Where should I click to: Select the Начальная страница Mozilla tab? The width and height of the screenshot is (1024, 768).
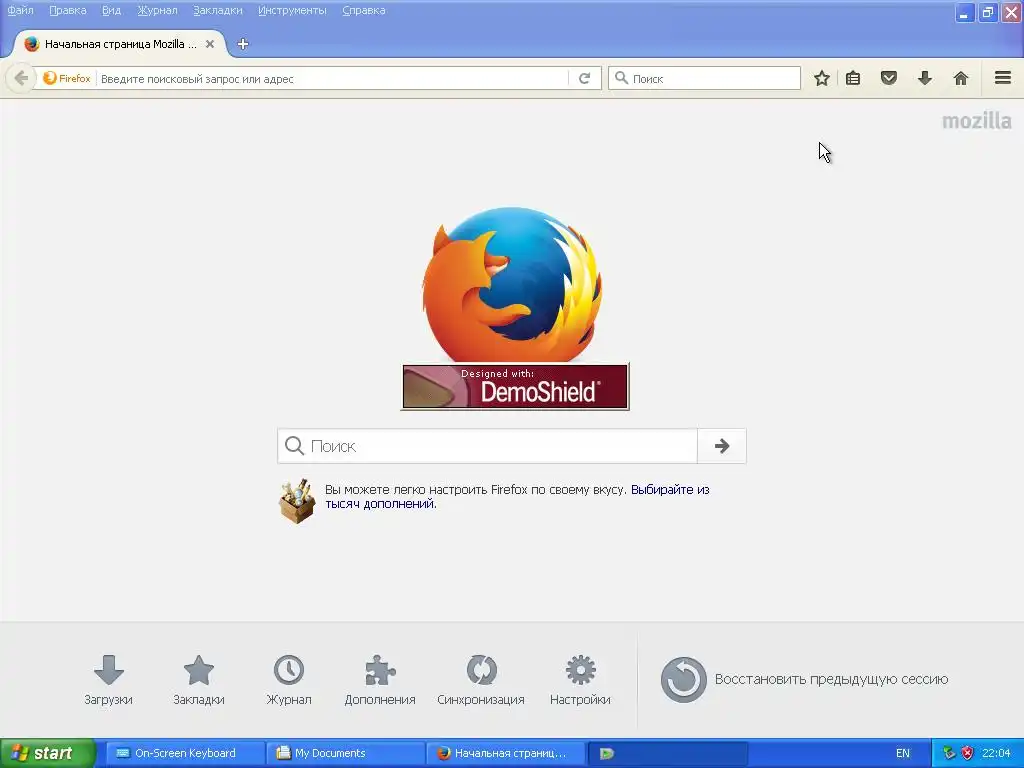119,44
